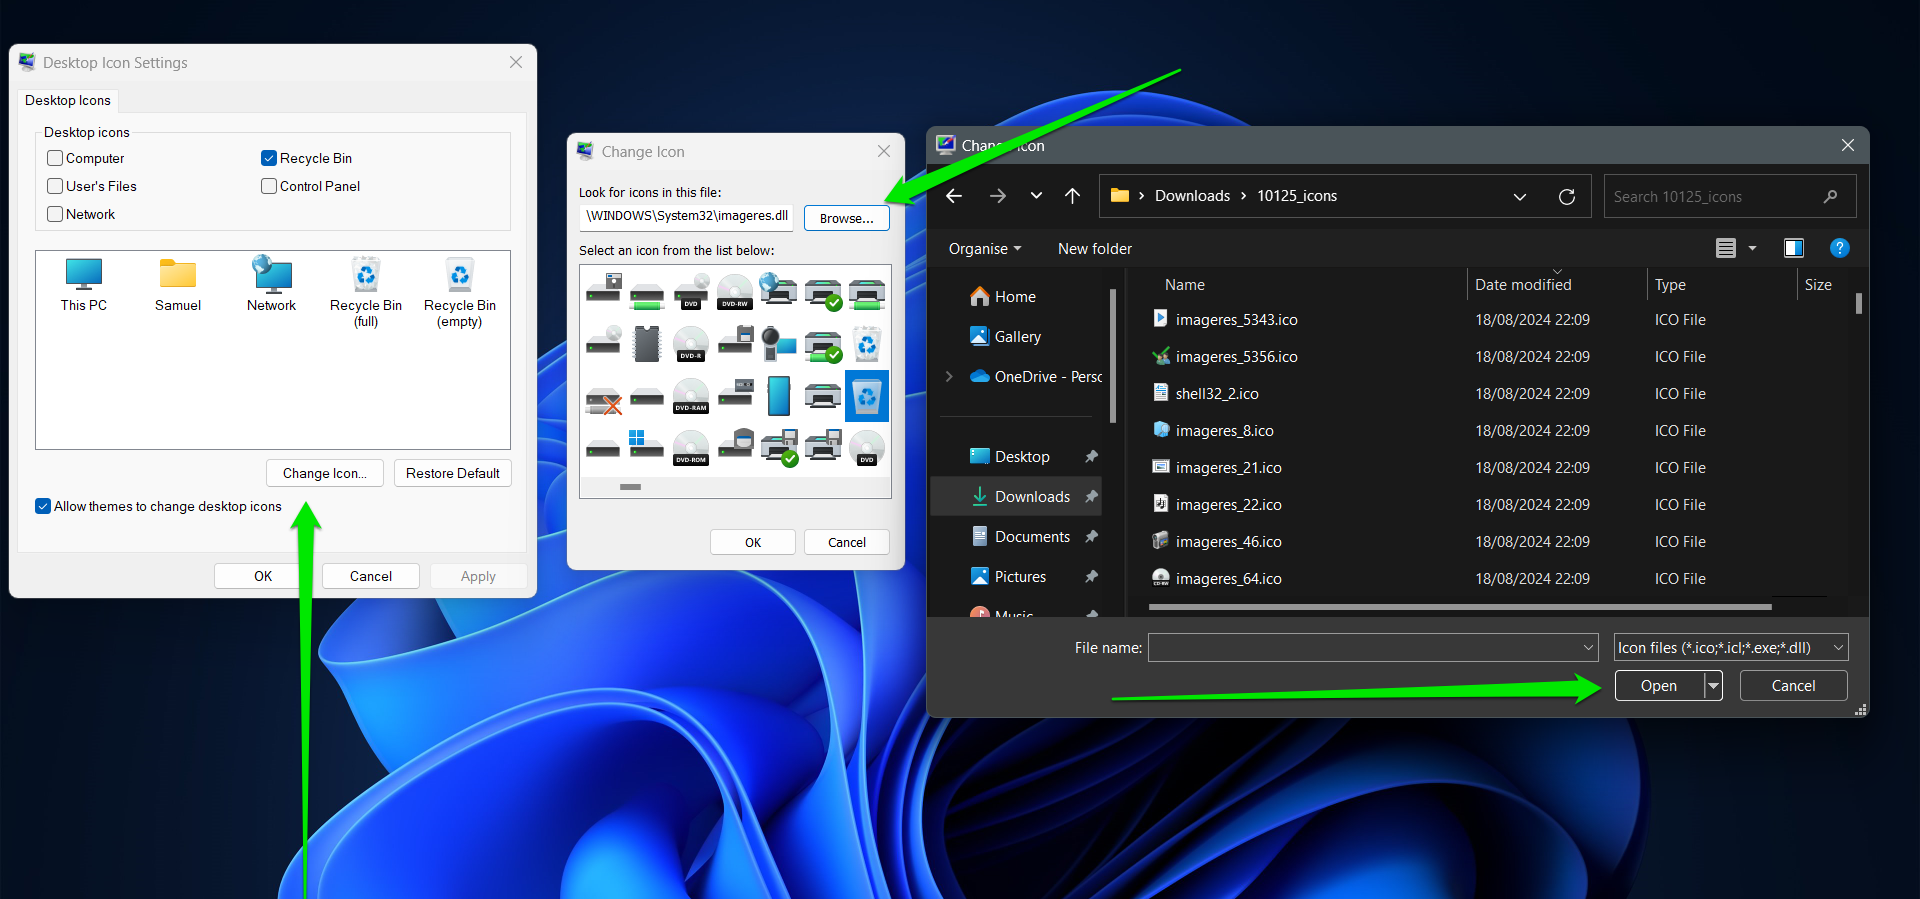Screen dimensions: 1920x899
Task: Go up one folder level
Action: pyautogui.click(x=1072, y=196)
